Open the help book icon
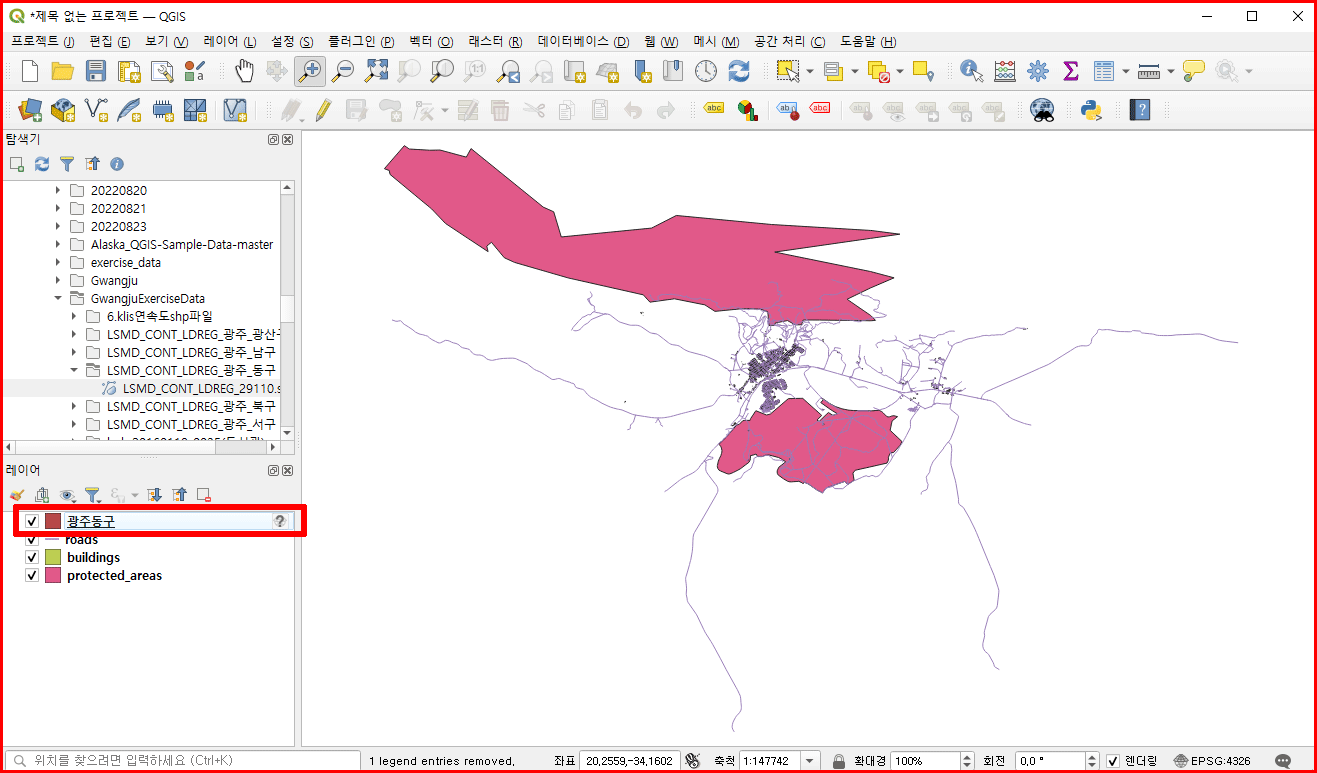 click(1139, 110)
